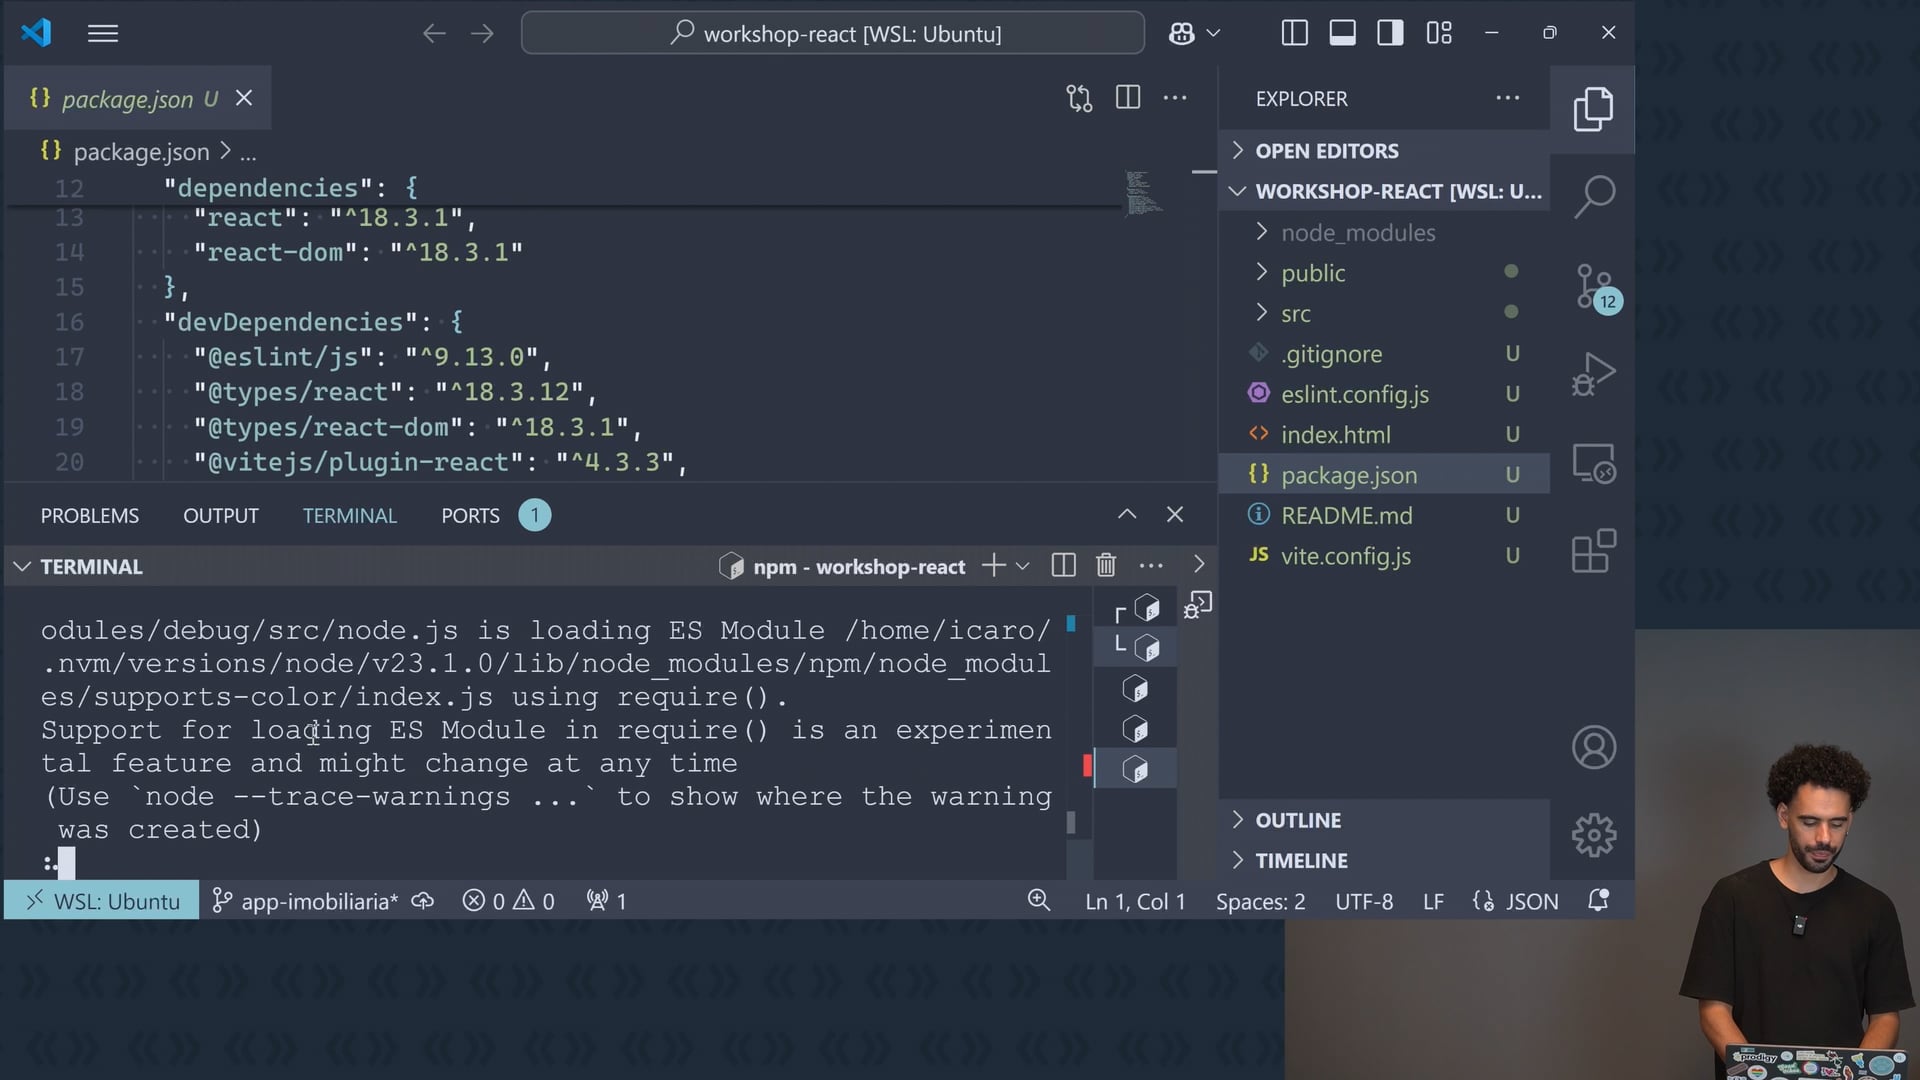
Task: Toggle the bottom panel layout button
Action: coord(1342,33)
